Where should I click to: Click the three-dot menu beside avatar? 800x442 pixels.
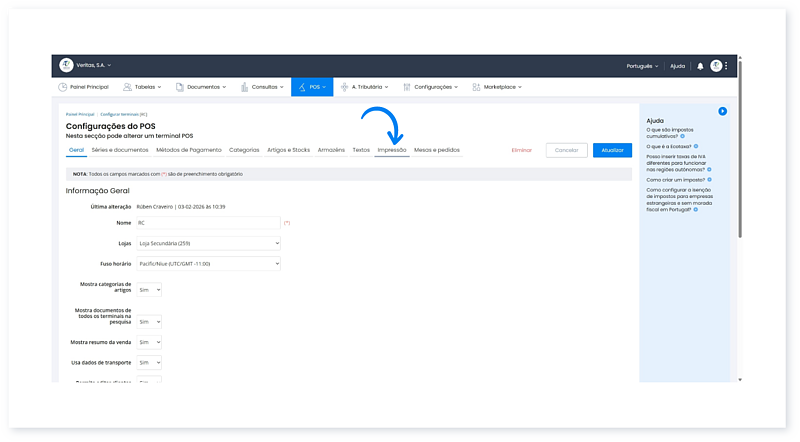coord(727,66)
